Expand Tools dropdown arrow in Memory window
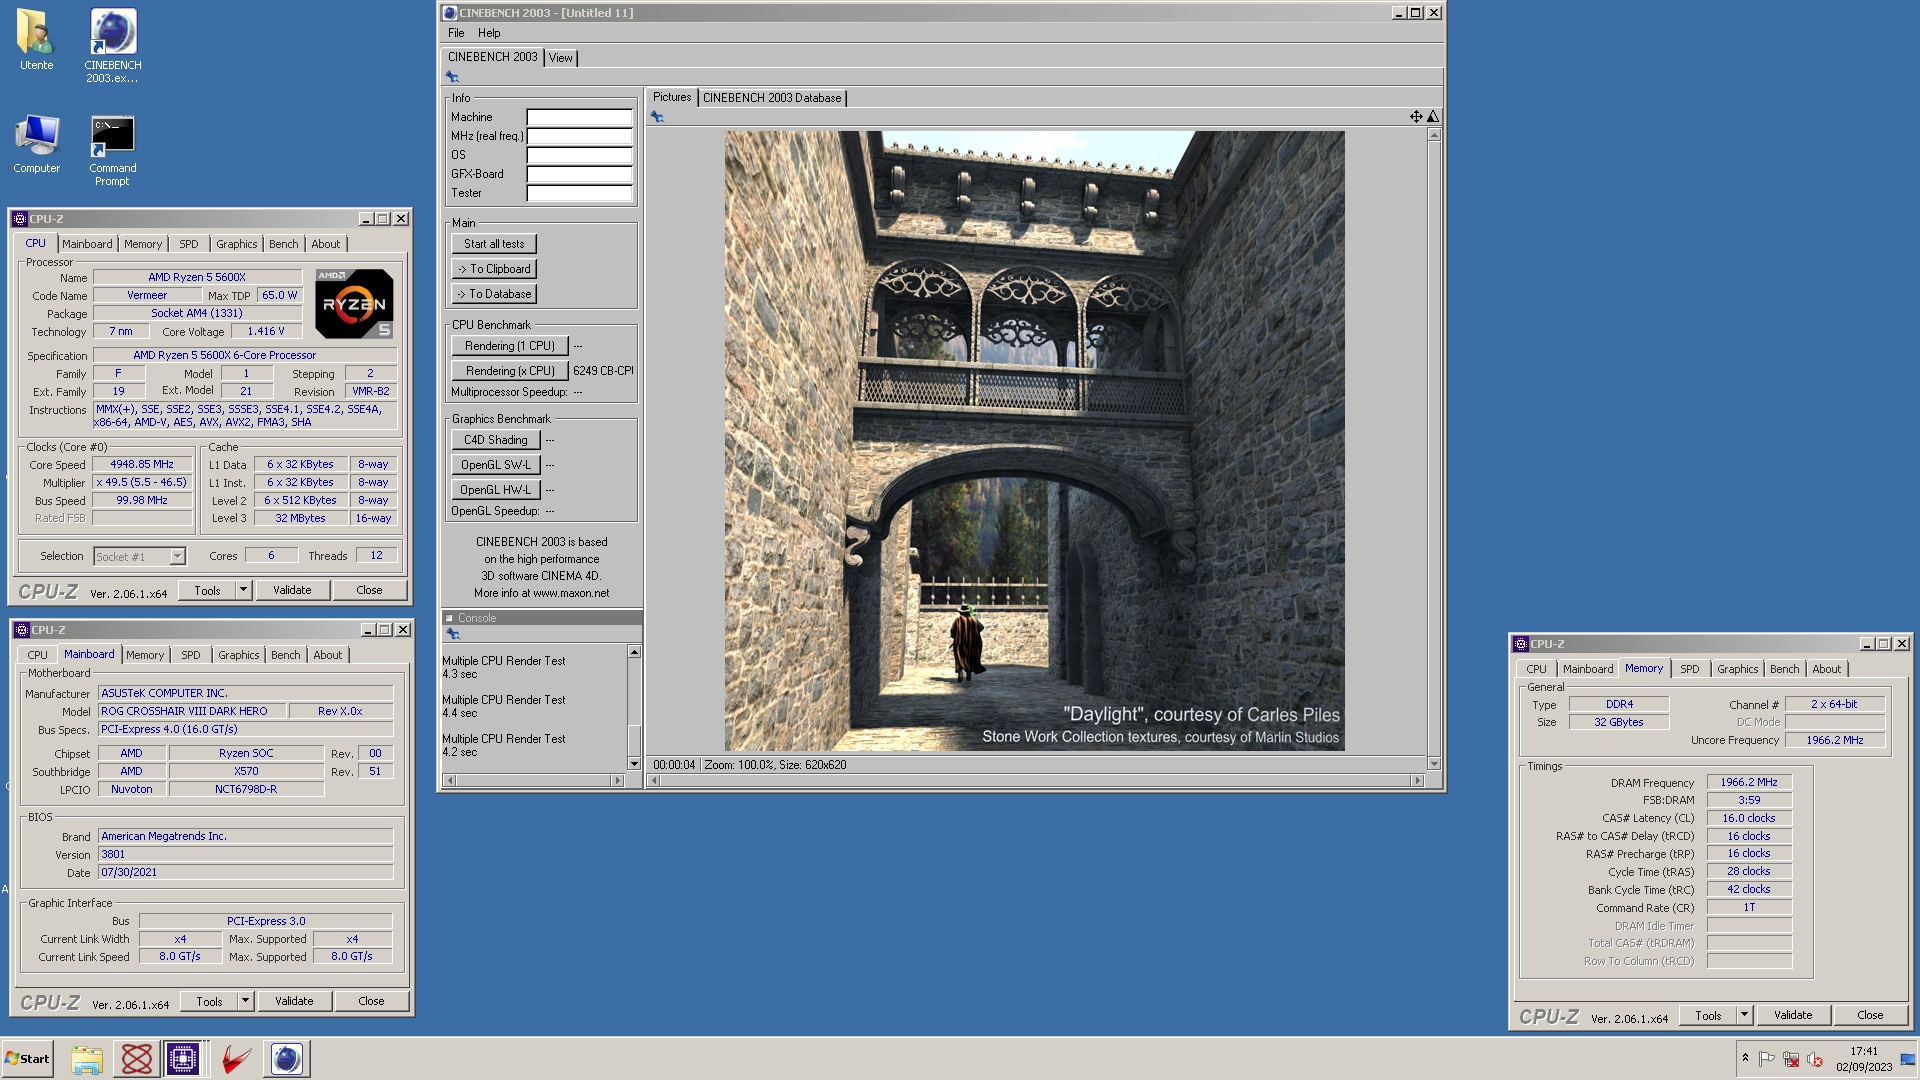 point(1743,1015)
